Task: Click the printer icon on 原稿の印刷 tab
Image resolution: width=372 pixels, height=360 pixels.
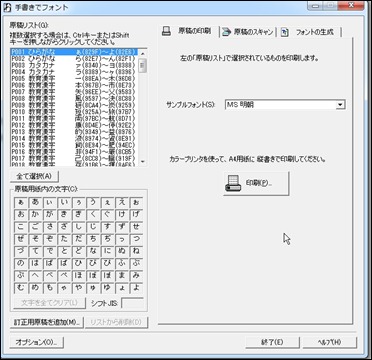Action: click(166, 32)
